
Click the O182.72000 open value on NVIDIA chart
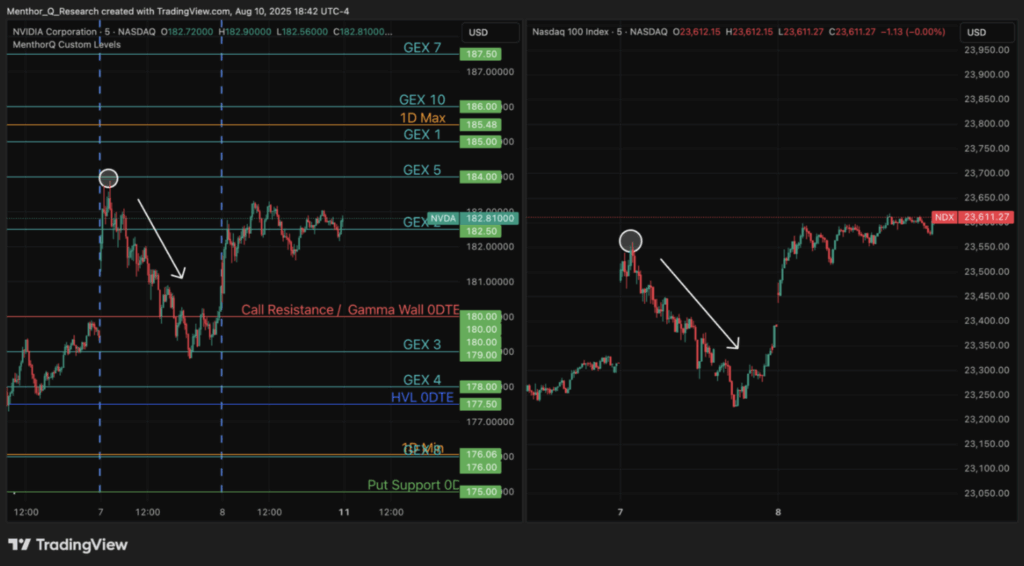click(187, 31)
